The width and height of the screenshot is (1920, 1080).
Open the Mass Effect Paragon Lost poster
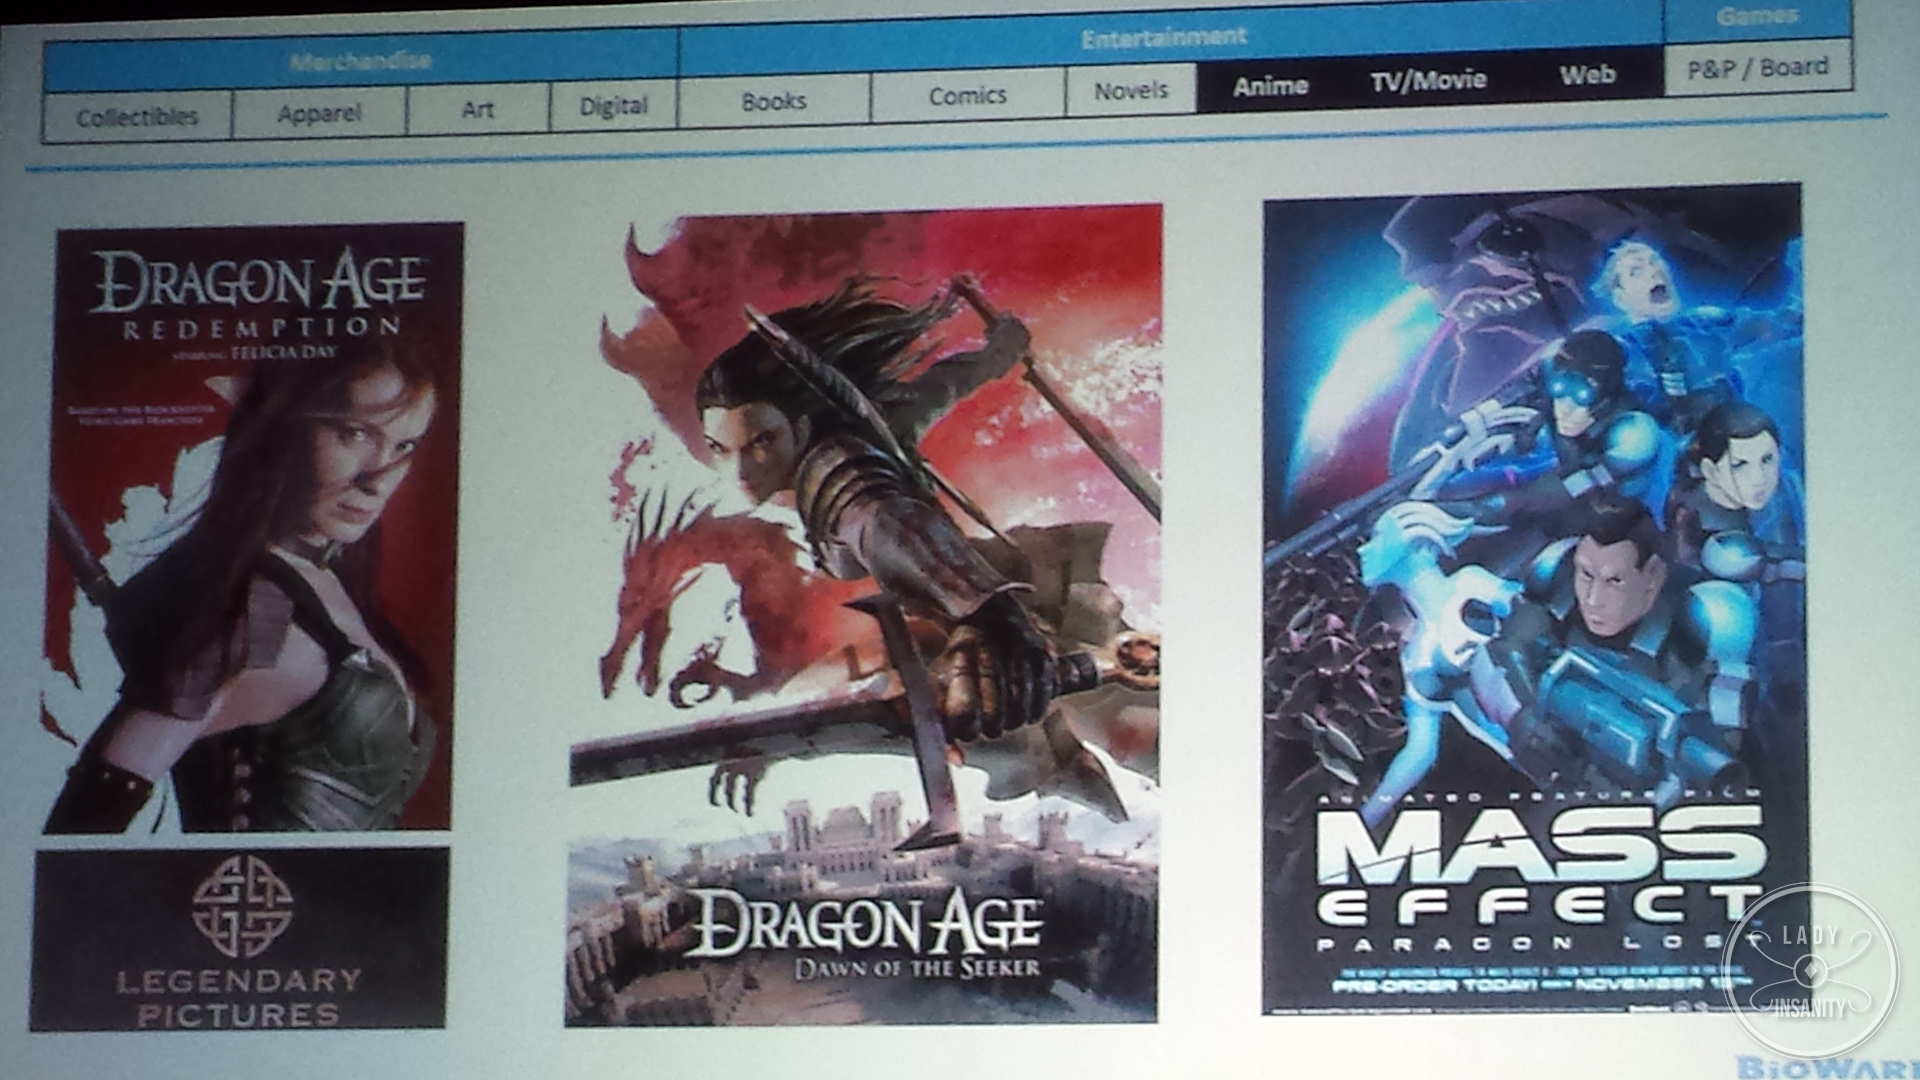click(x=1536, y=598)
